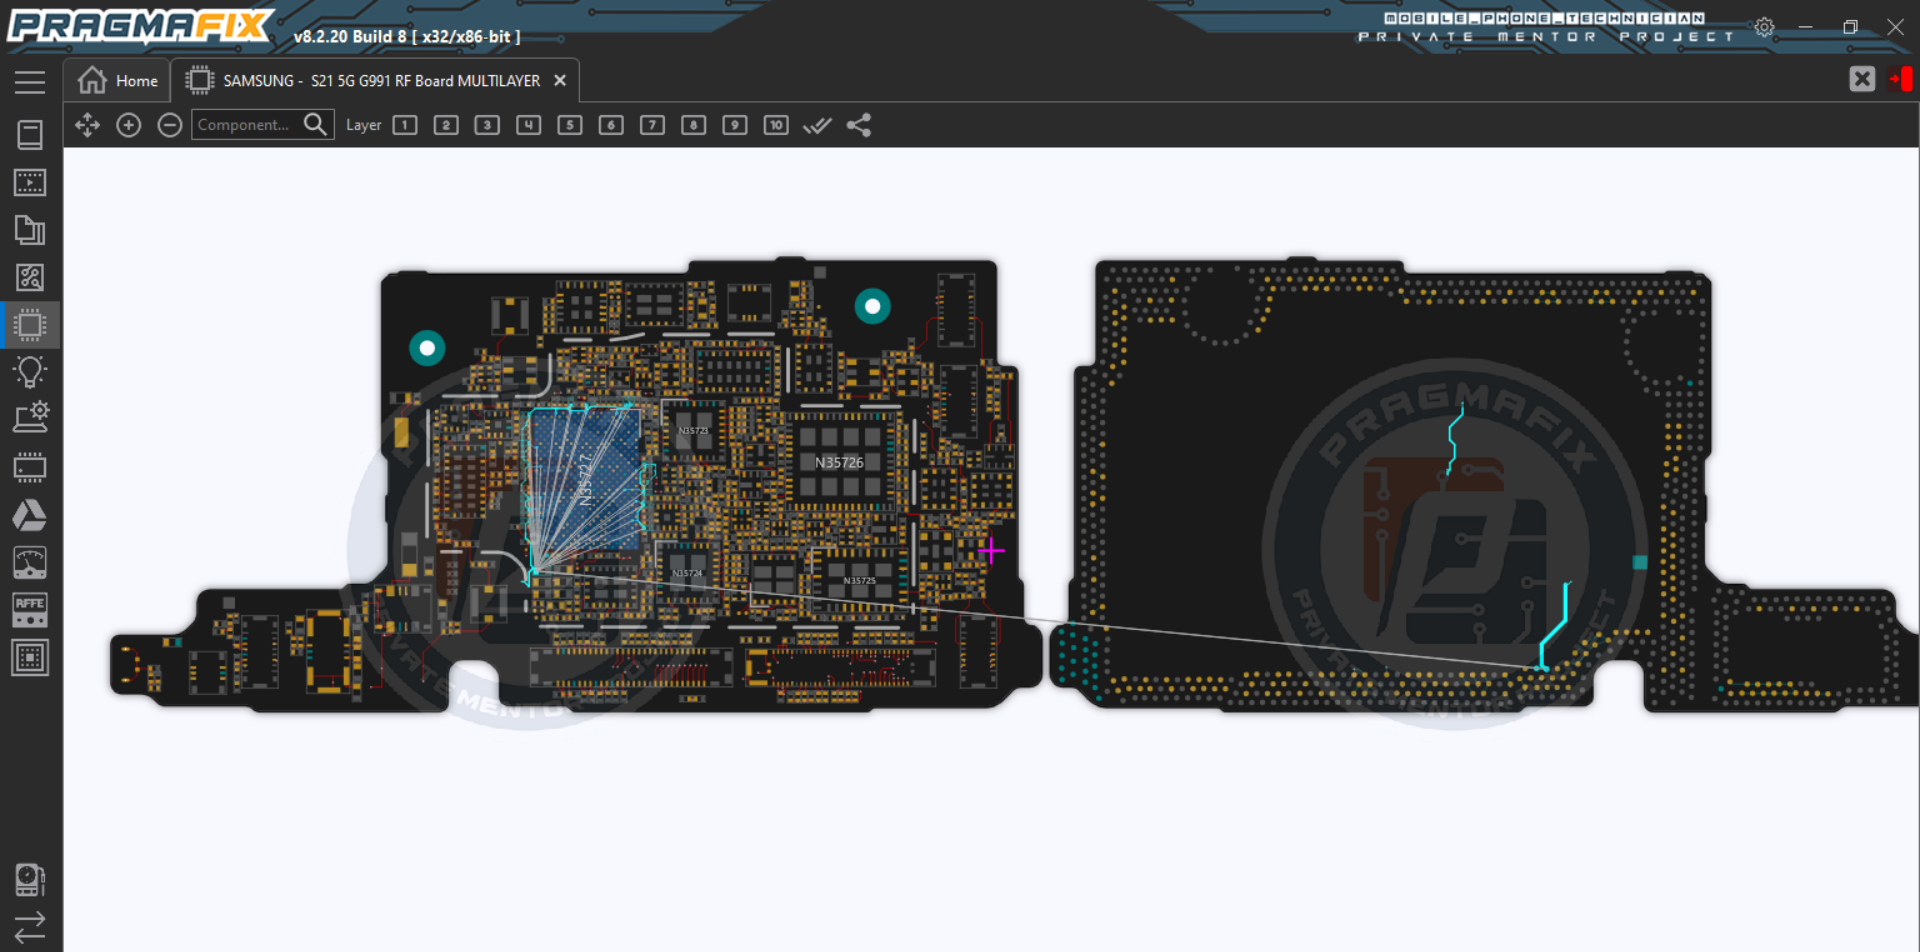Select the chip/boardview sidebar icon
Screen dimensions: 1920x952
[x=30, y=325]
